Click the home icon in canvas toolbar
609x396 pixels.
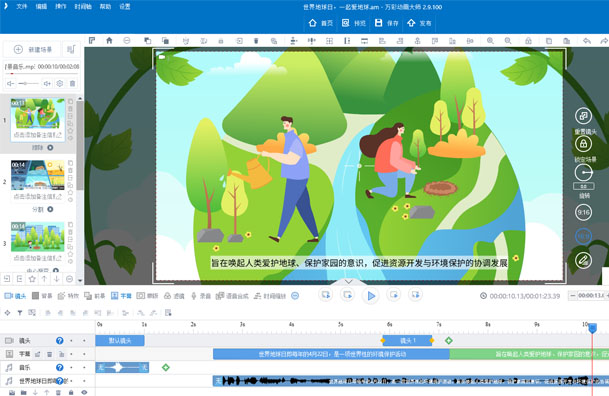point(109,40)
